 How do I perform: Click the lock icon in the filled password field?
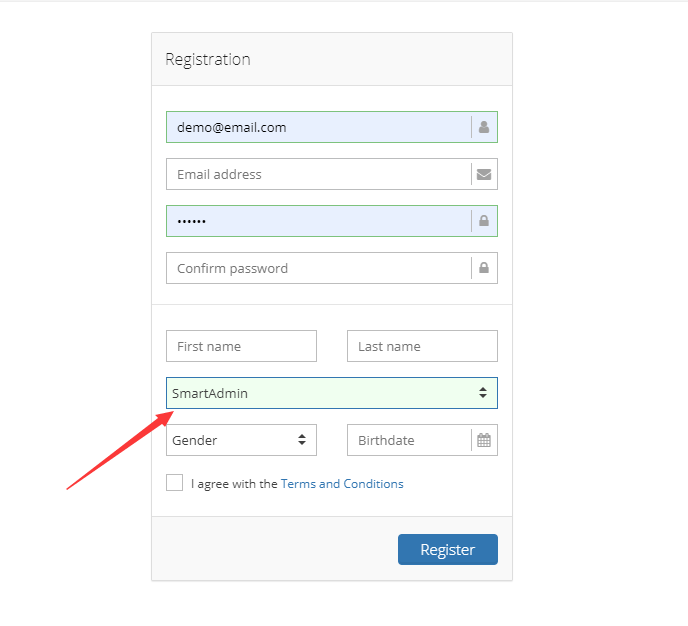tap(484, 221)
